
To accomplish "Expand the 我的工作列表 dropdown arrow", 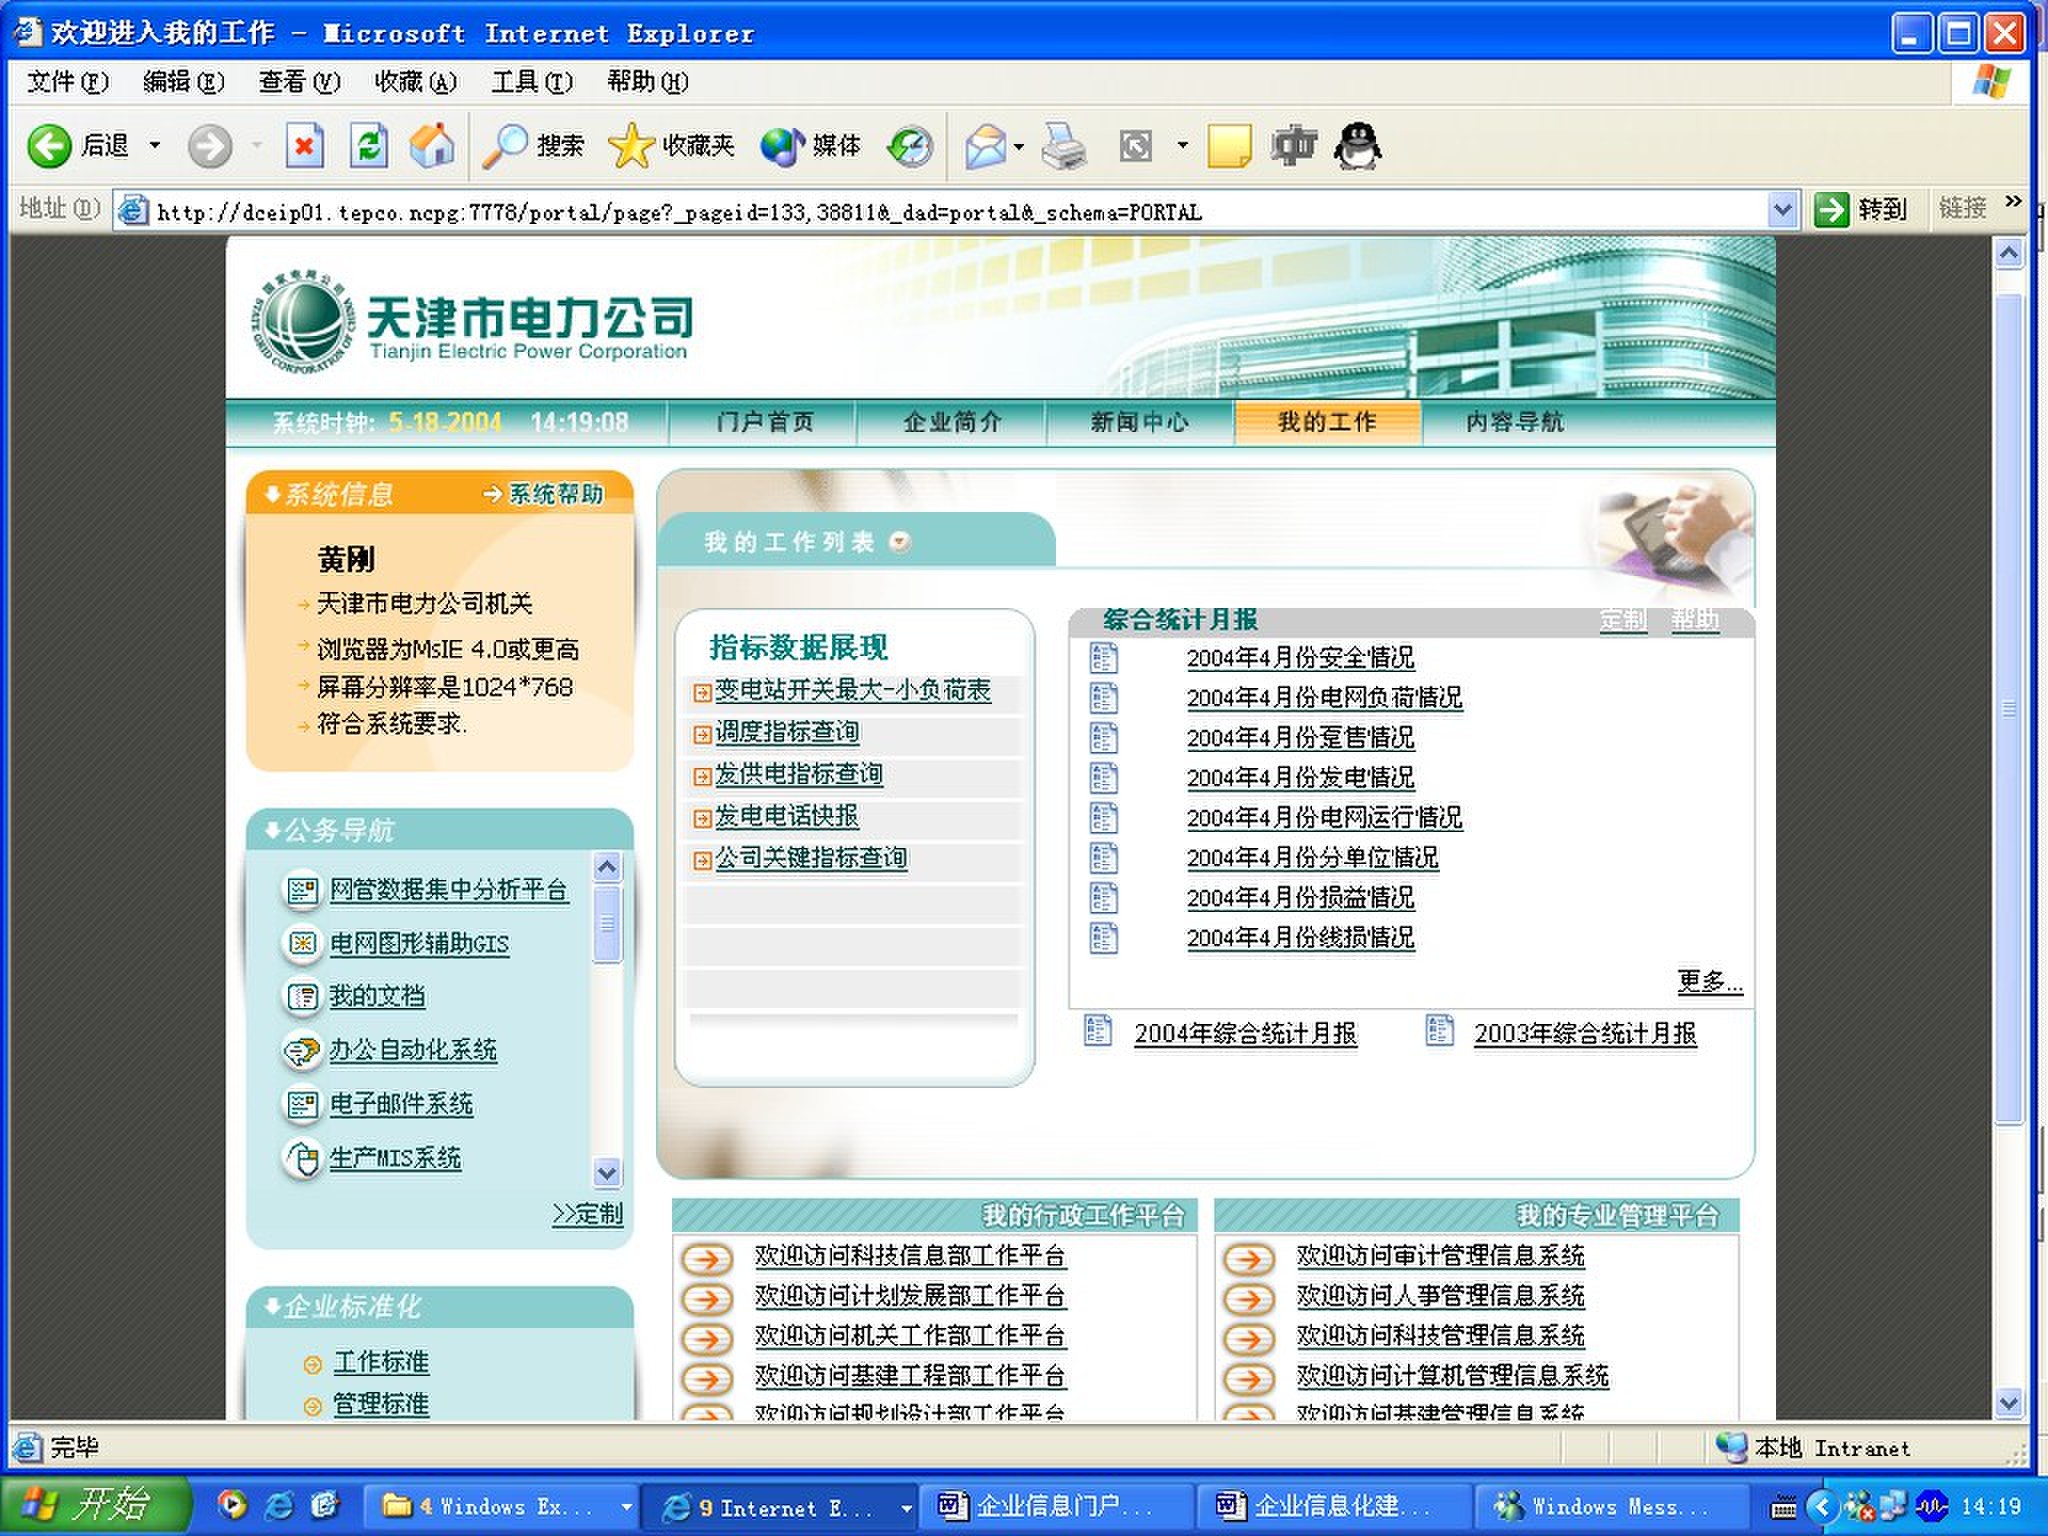I will point(900,542).
